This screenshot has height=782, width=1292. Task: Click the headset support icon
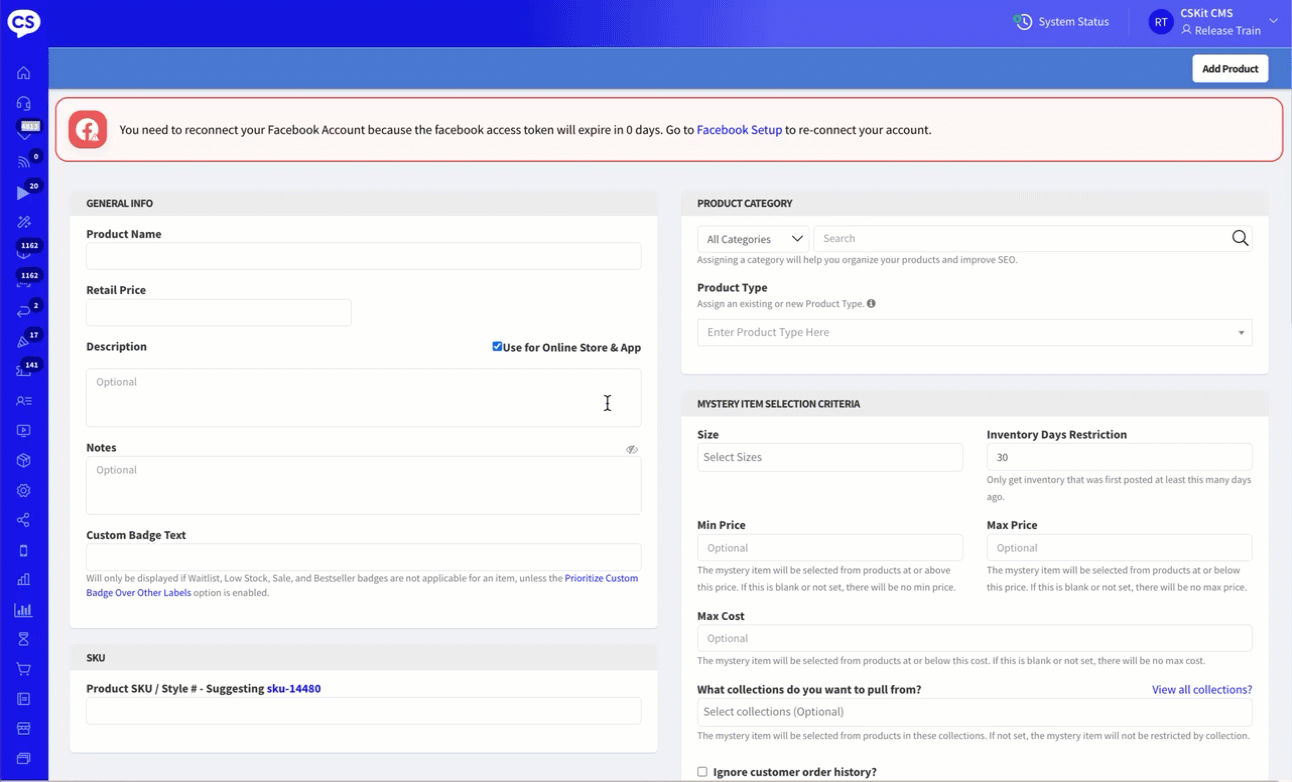coord(23,103)
